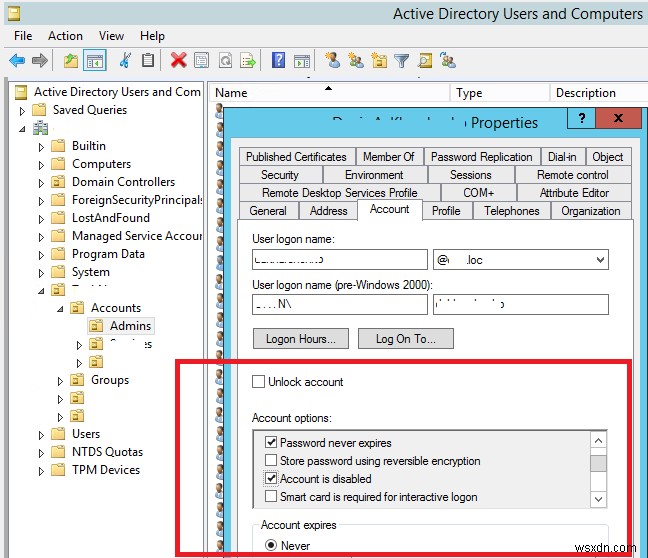The image size is (648, 558).
Task: Collapse the Accounts OU
Action: tap(60, 309)
